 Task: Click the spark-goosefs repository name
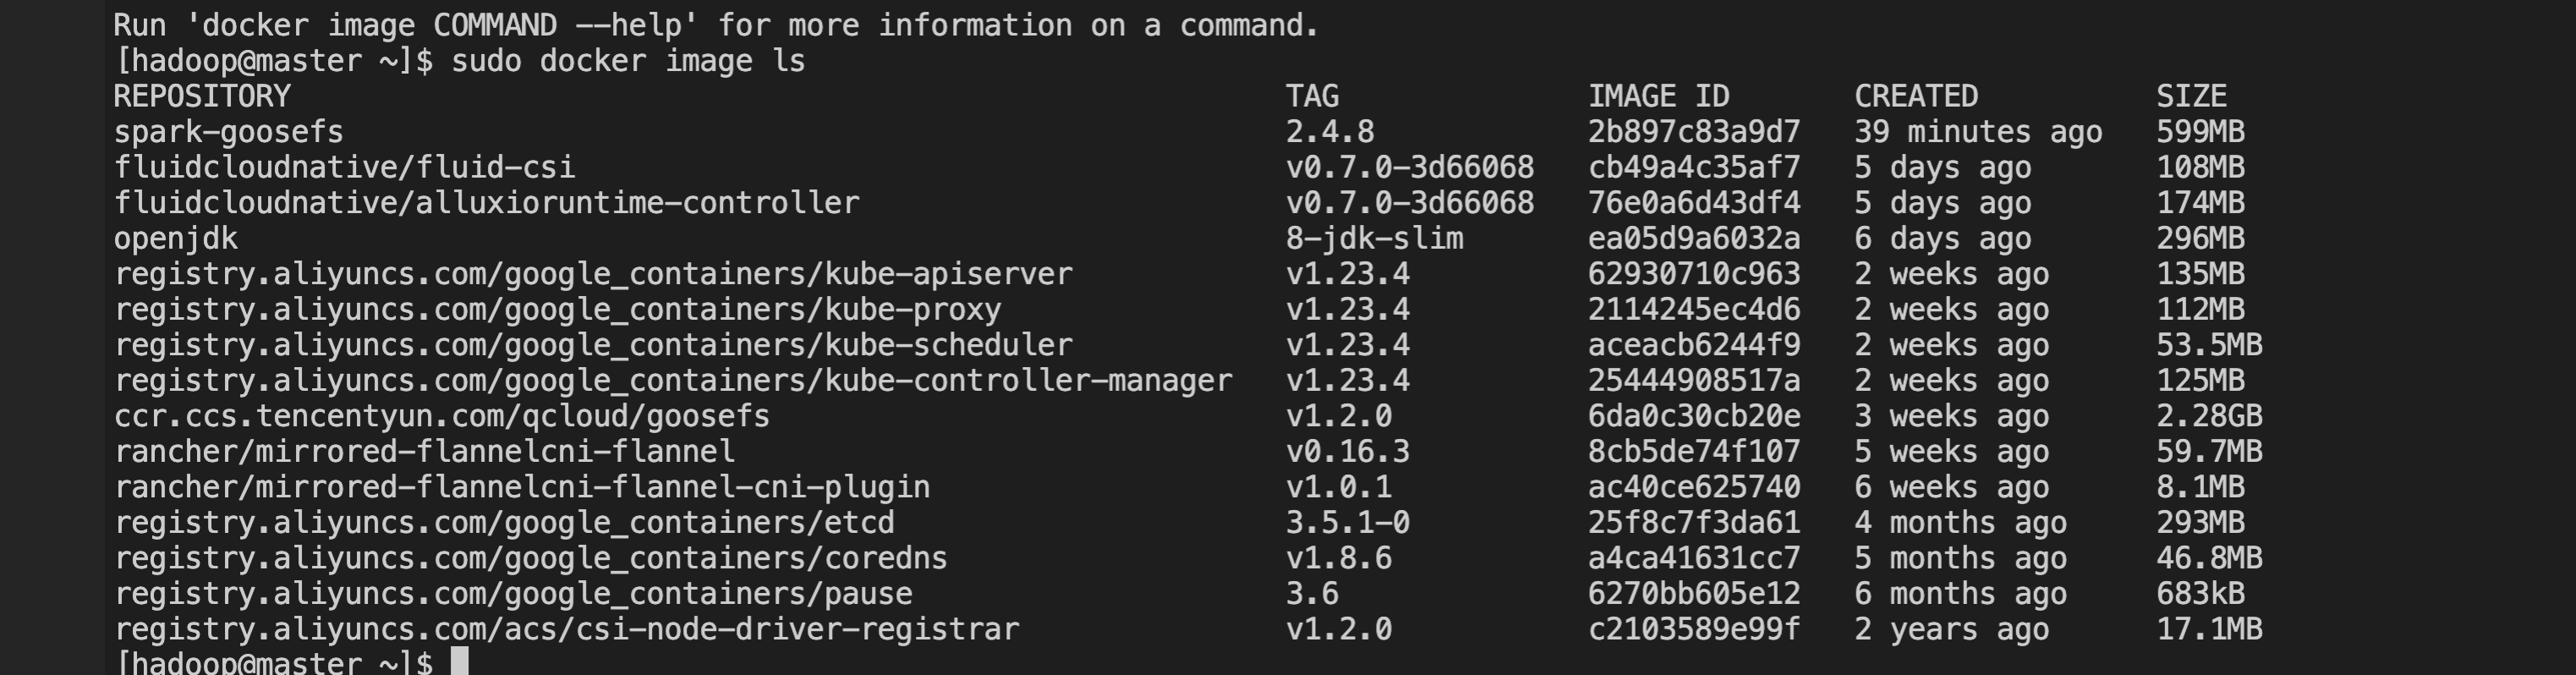point(228,132)
